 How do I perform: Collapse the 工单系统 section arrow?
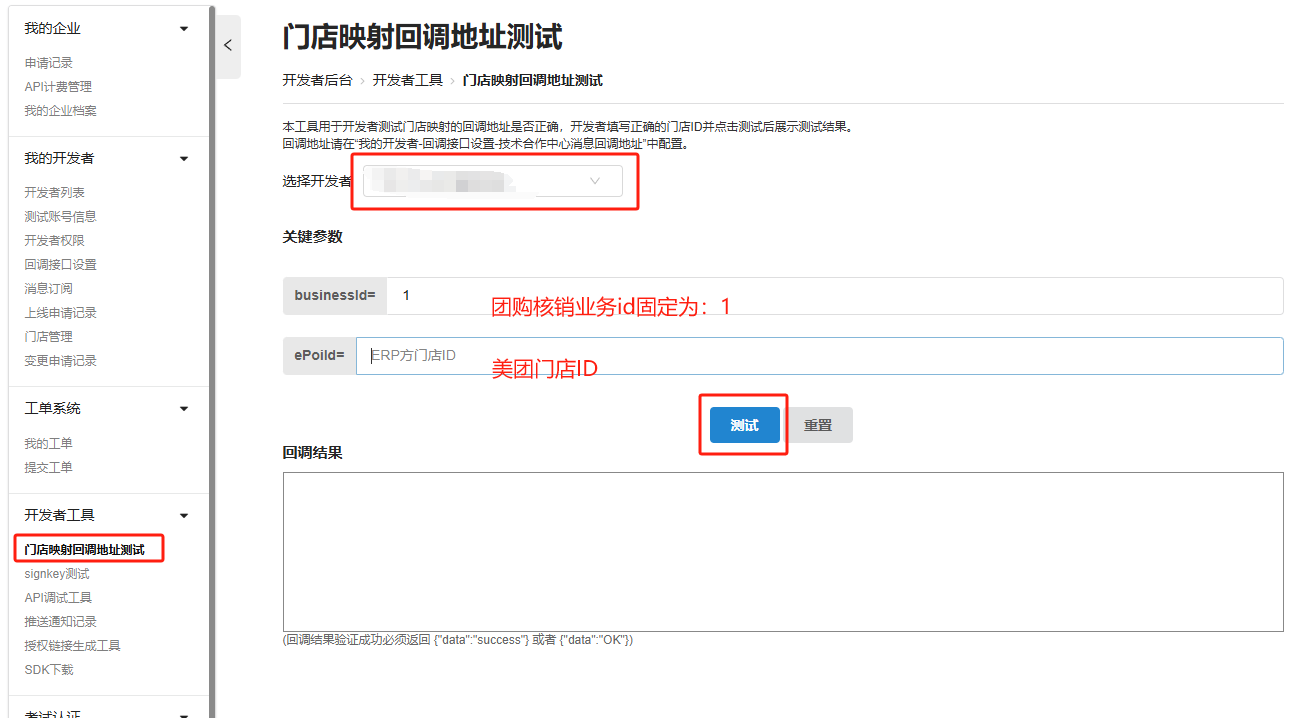point(184,409)
